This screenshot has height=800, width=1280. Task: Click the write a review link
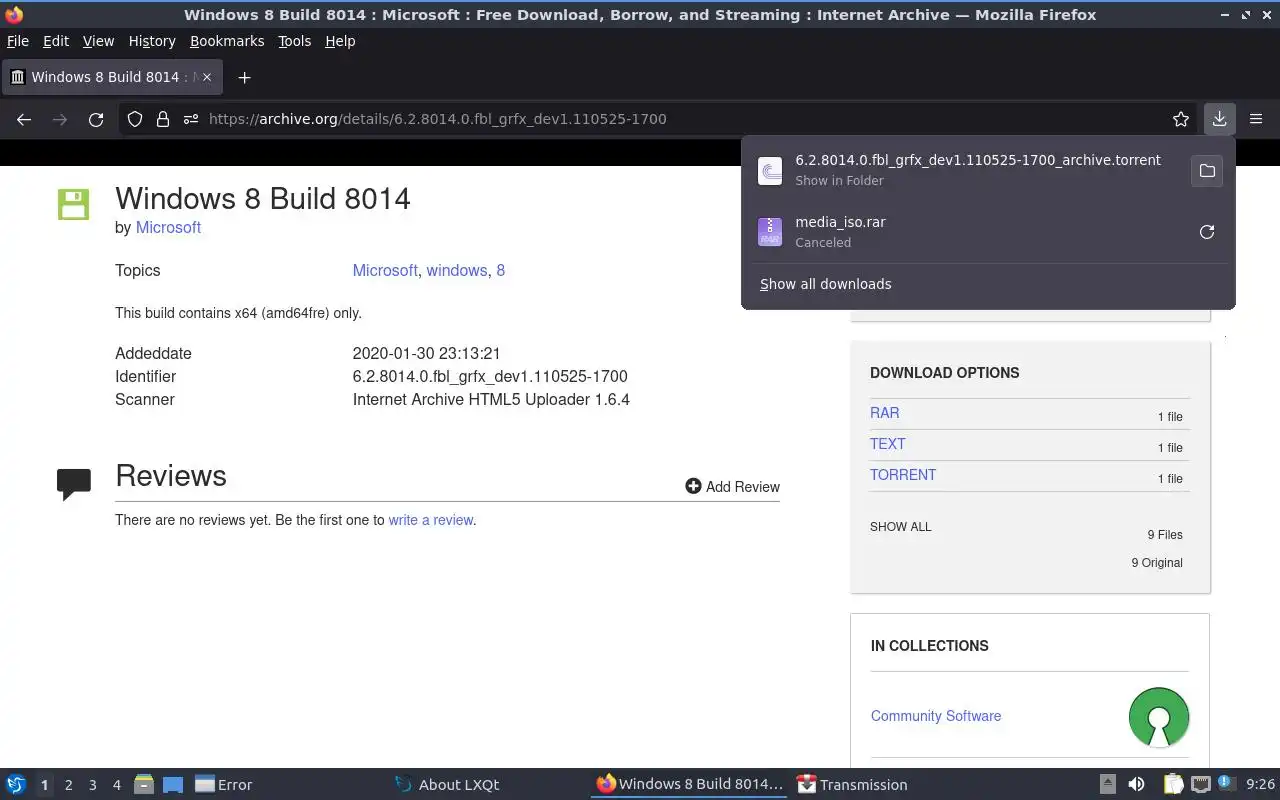430,520
